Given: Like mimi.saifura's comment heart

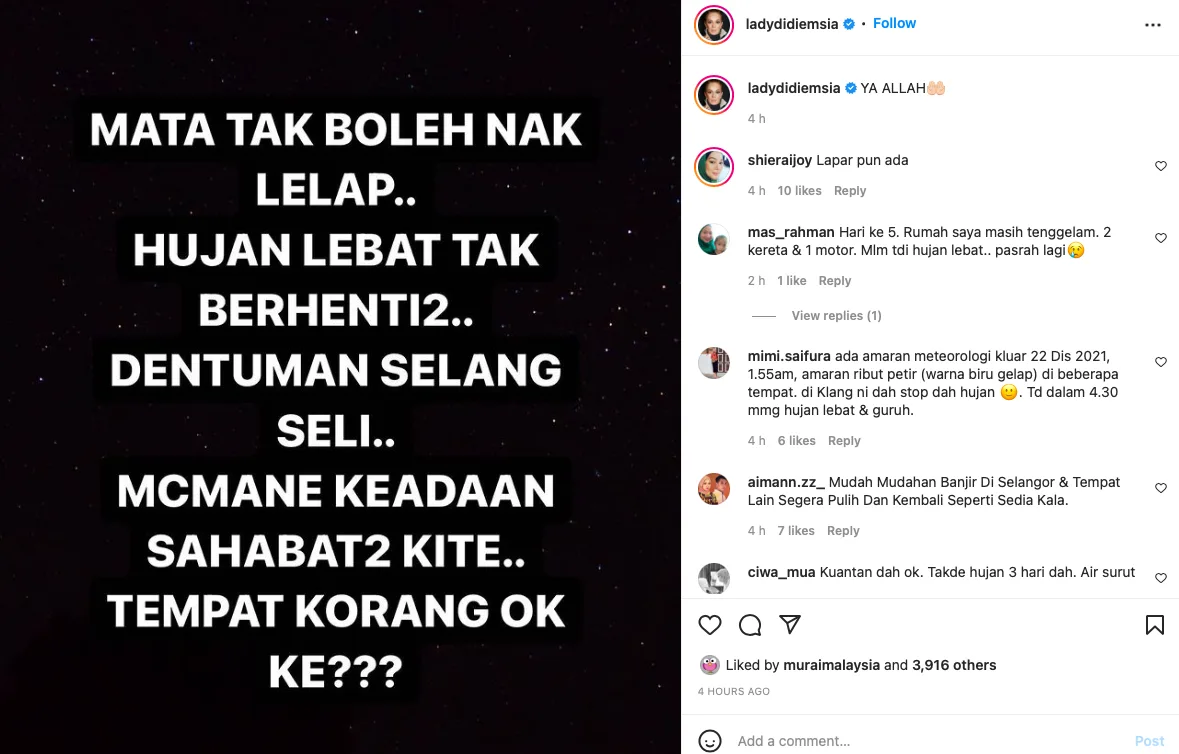Looking at the screenshot, I should (x=1161, y=362).
